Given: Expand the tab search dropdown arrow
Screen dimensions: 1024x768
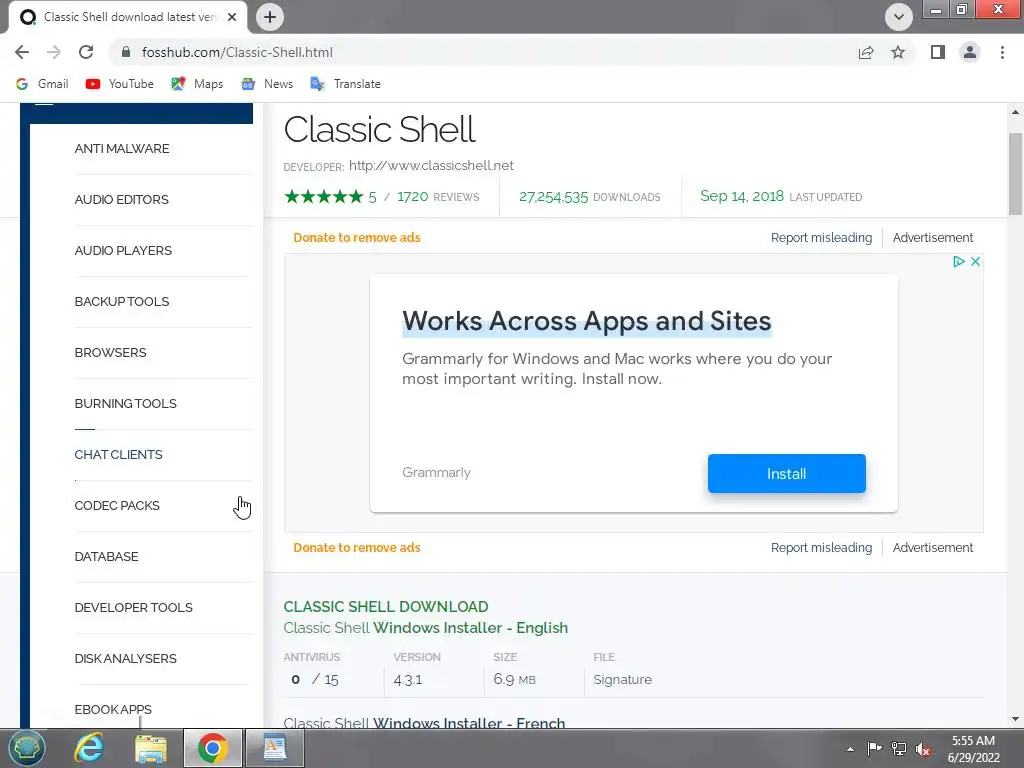Looking at the screenshot, I should point(899,17).
